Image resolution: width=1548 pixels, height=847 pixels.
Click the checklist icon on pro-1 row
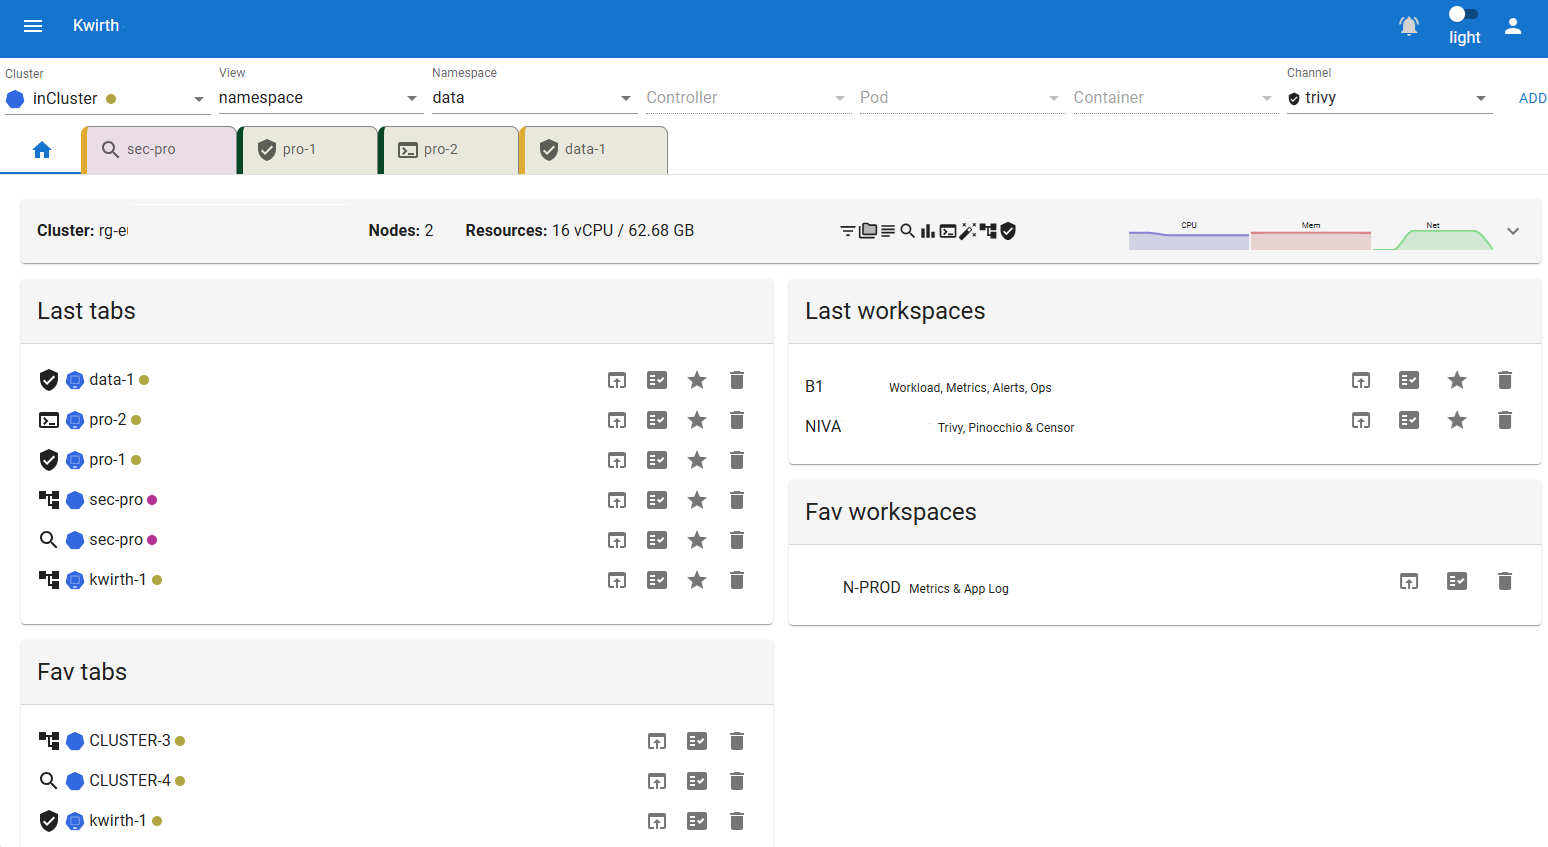[x=657, y=460]
